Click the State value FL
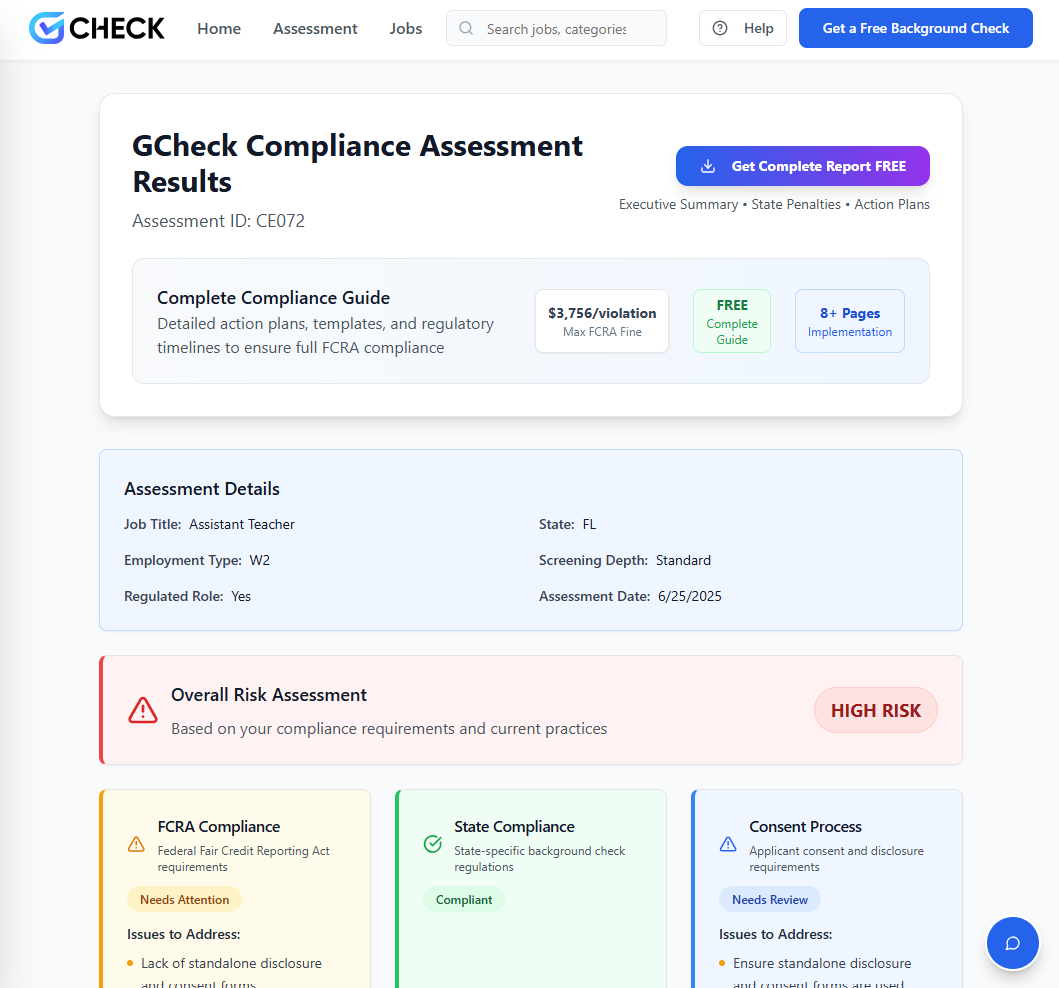The height and width of the screenshot is (988, 1059). 590,524
